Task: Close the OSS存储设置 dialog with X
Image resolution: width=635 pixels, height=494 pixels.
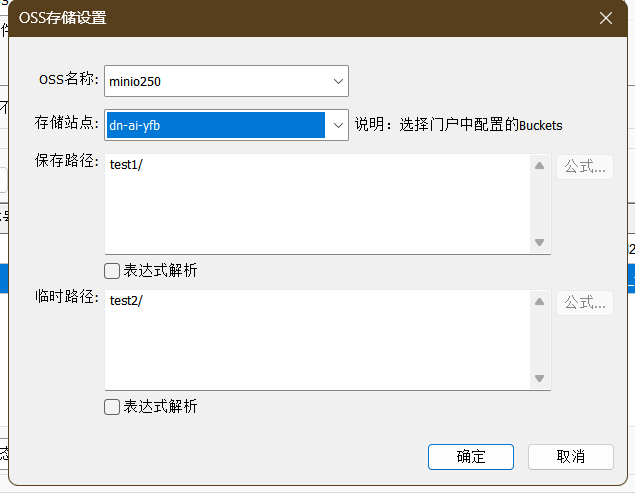Action: point(606,18)
